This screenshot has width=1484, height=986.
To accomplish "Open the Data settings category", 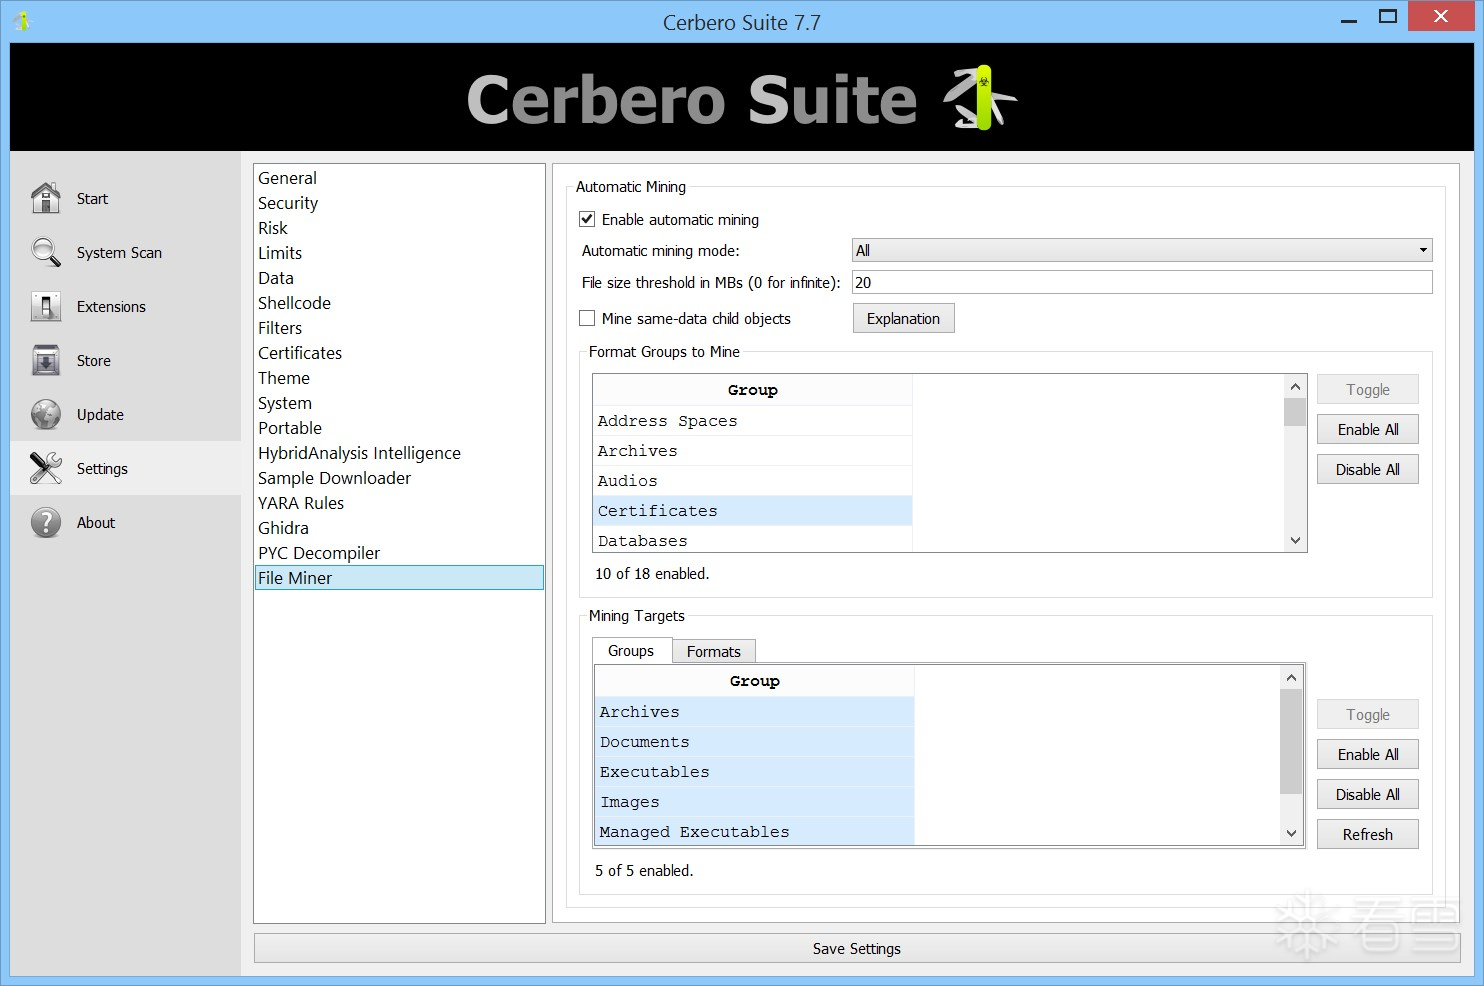I will [399, 278].
